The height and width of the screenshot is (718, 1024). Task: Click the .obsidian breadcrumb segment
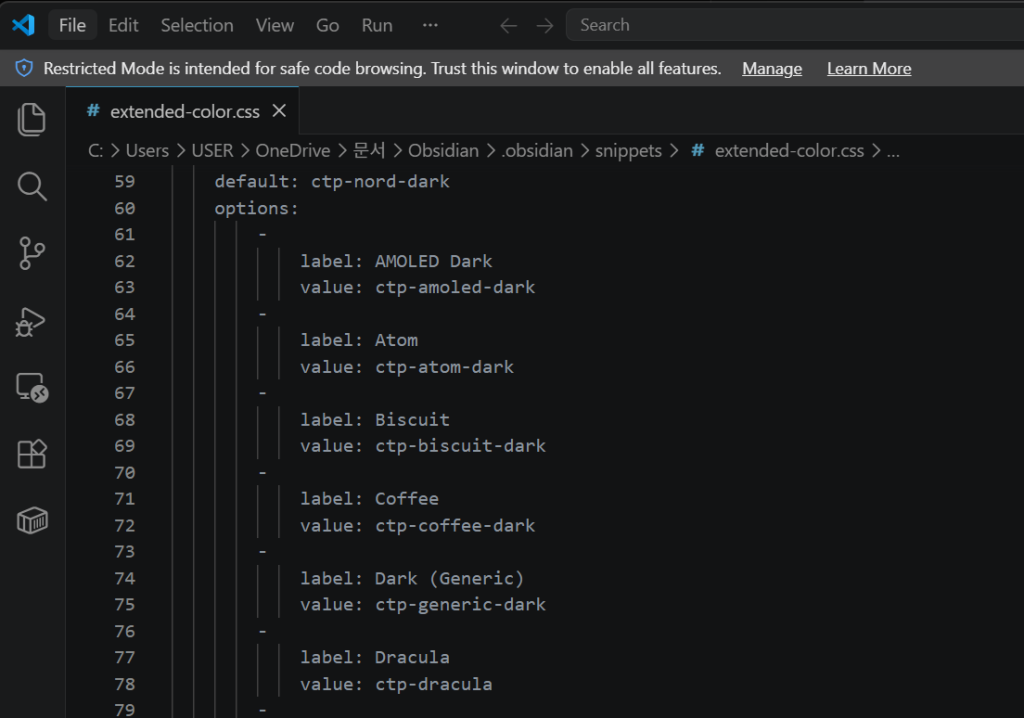pyautogui.click(x=537, y=151)
